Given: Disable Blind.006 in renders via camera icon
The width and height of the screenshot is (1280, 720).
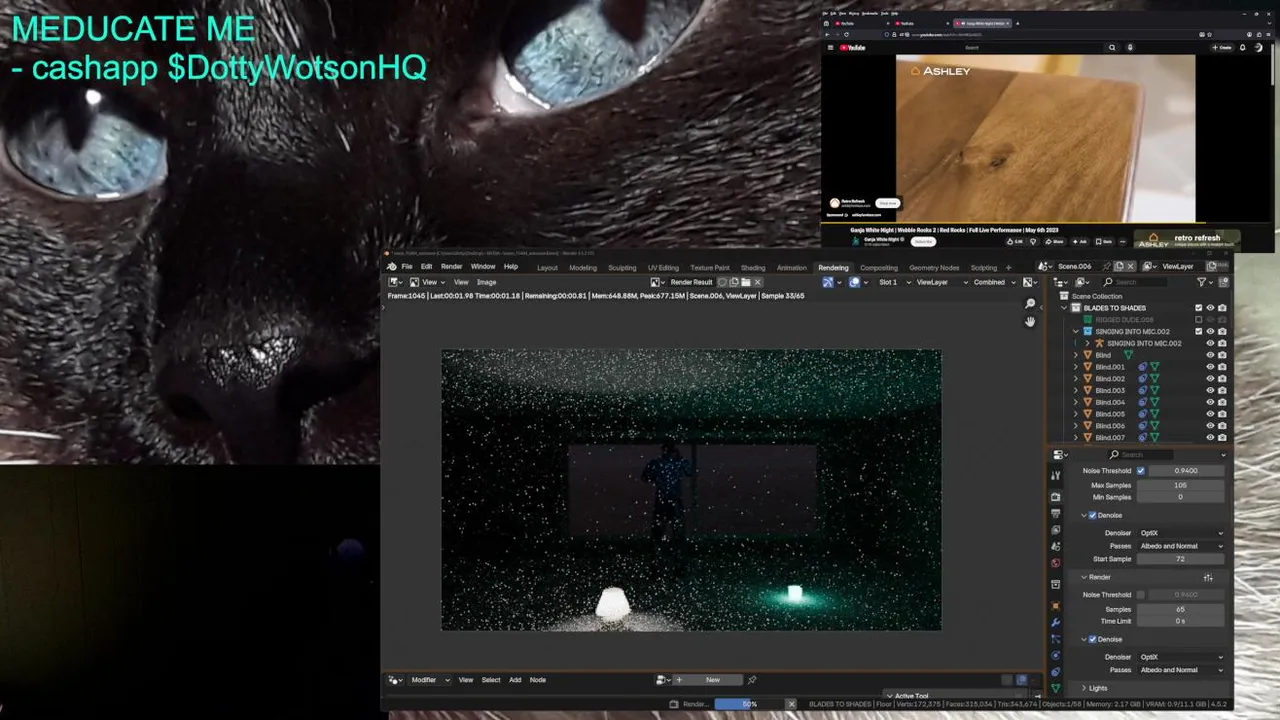Looking at the screenshot, I should (1222, 426).
